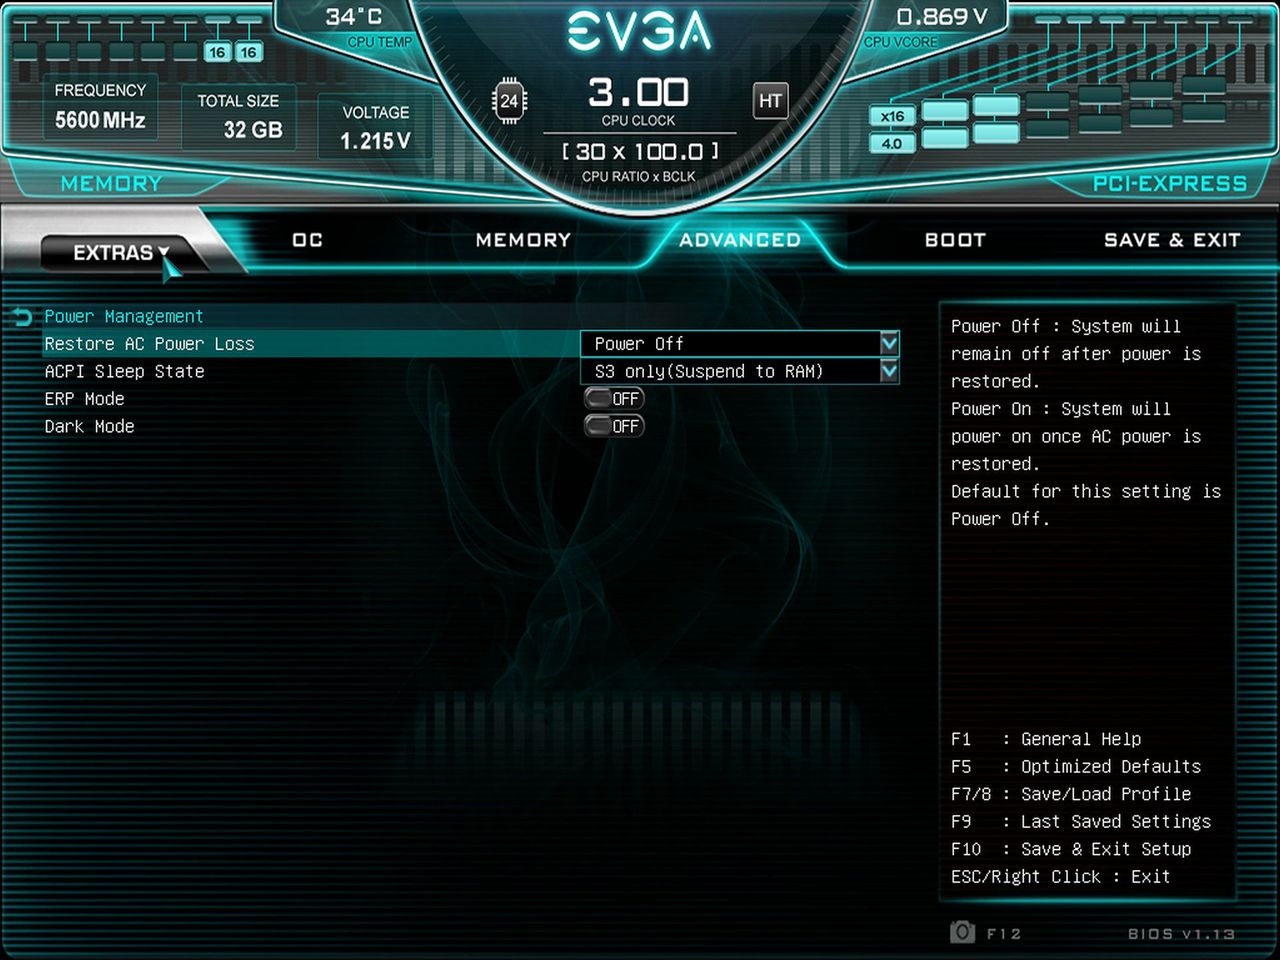Click the BIOS V1.13 version text
Image resolution: width=1280 pixels, height=960 pixels.
[x=1181, y=934]
